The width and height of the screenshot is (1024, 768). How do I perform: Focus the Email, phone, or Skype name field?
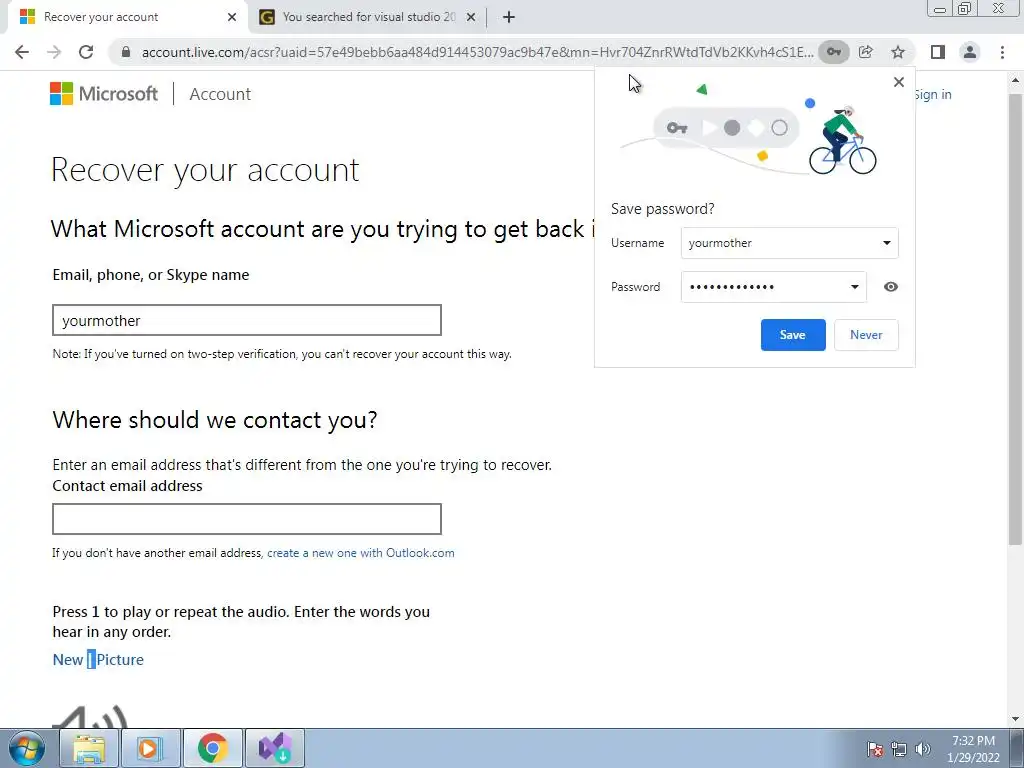pyautogui.click(x=247, y=320)
